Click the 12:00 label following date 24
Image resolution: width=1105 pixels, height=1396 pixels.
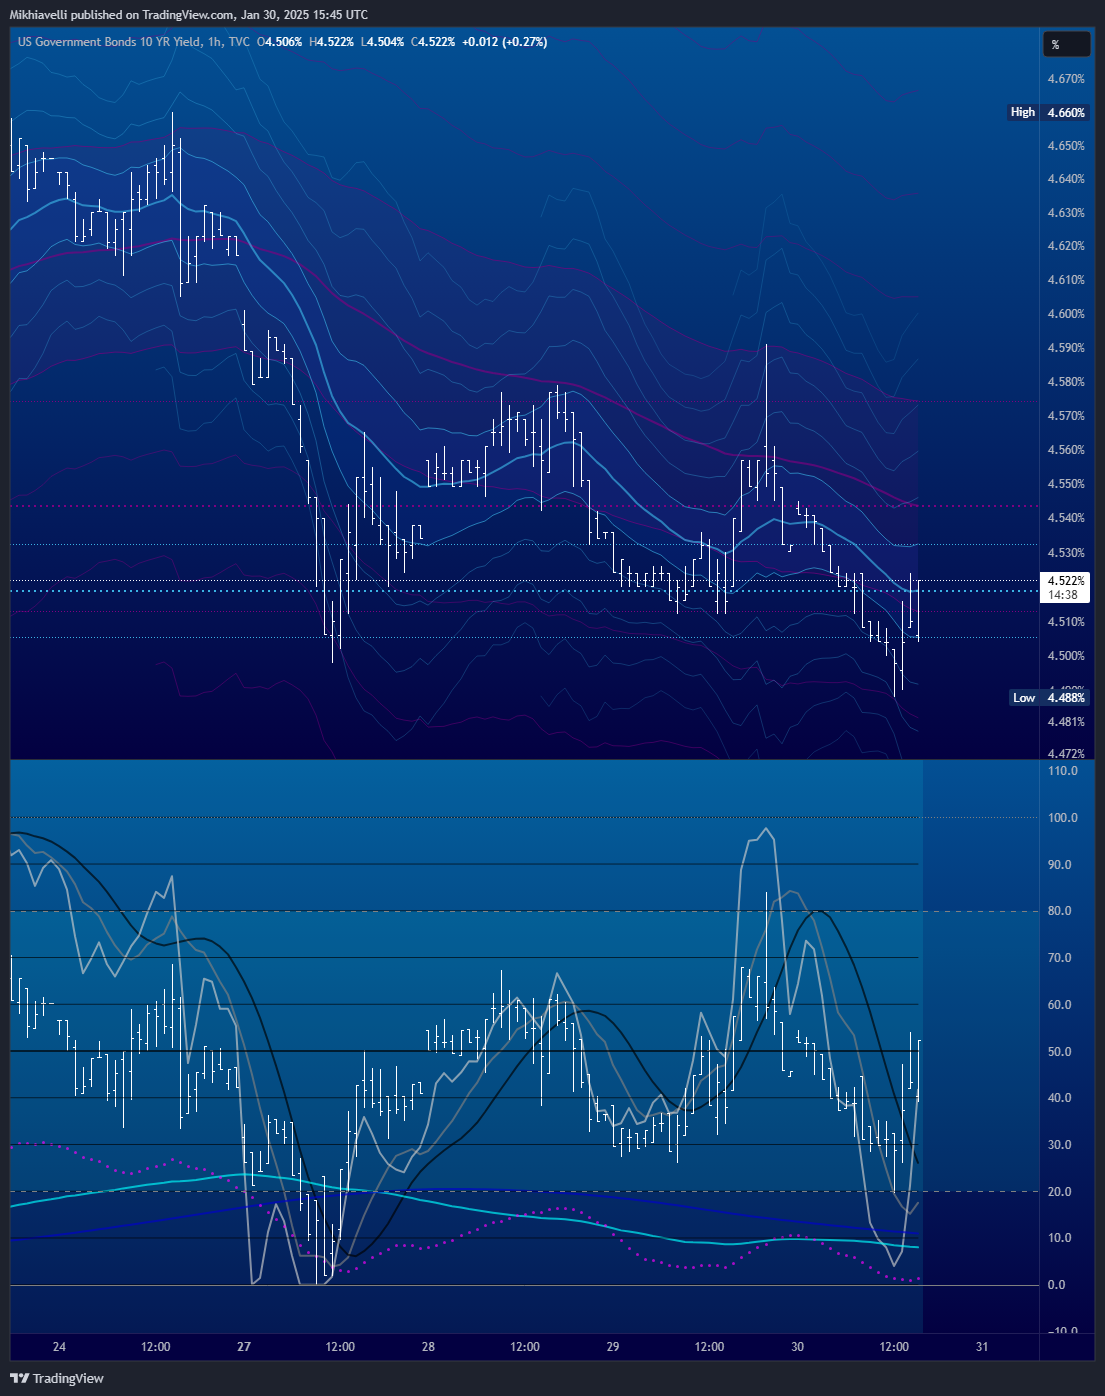[156, 1347]
